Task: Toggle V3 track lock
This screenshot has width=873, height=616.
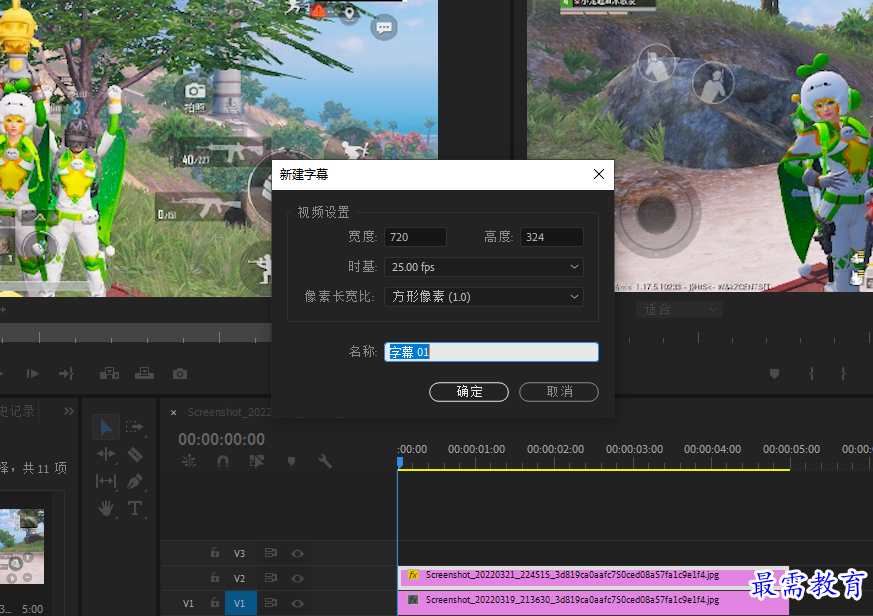Action: click(215, 553)
